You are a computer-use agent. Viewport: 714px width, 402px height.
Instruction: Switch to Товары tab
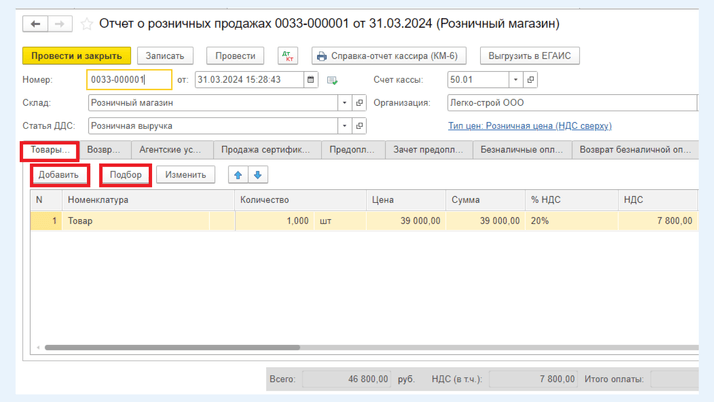[50, 150]
